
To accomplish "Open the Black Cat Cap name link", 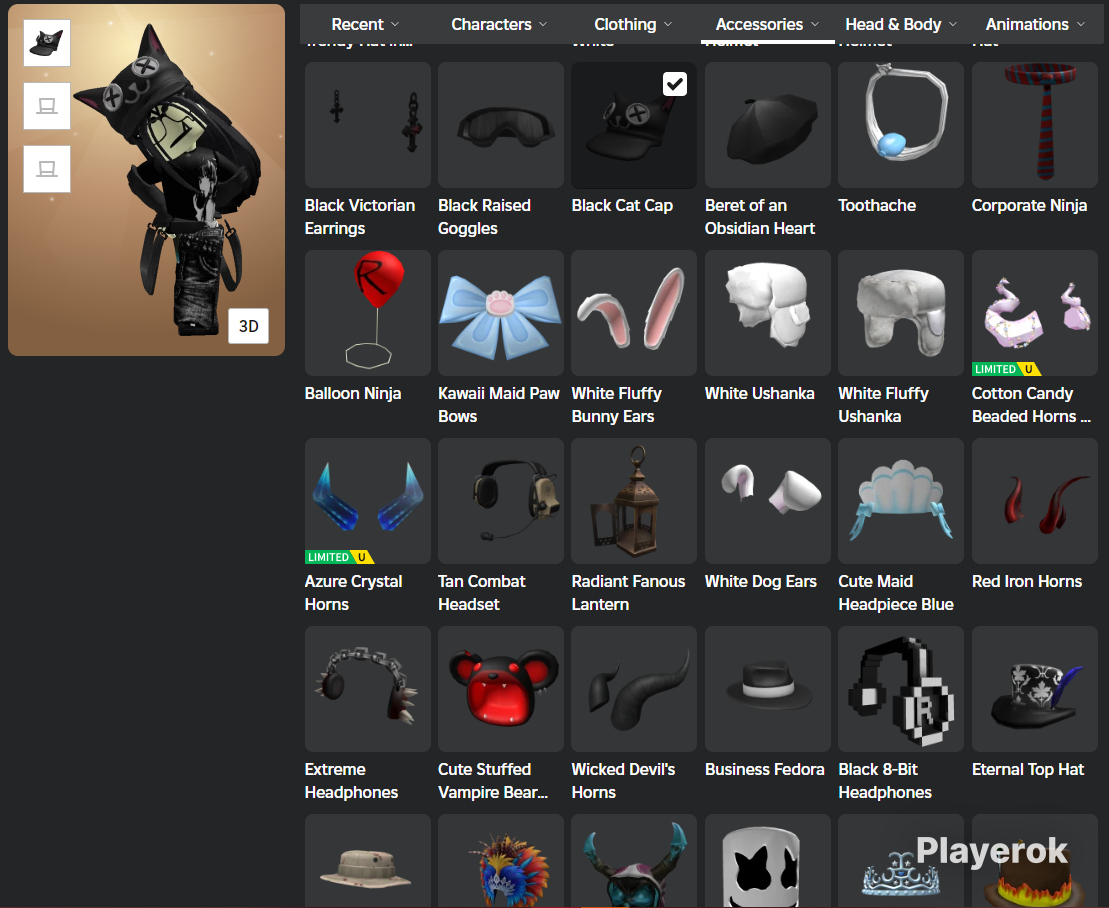I will click(x=622, y=206).
